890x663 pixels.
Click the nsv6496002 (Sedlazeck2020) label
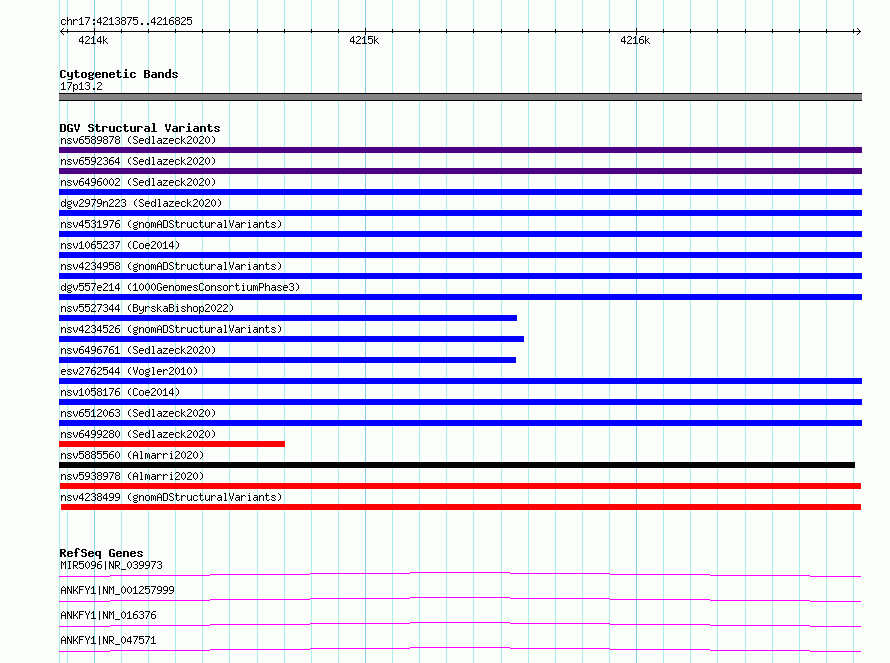coord(138,182)
